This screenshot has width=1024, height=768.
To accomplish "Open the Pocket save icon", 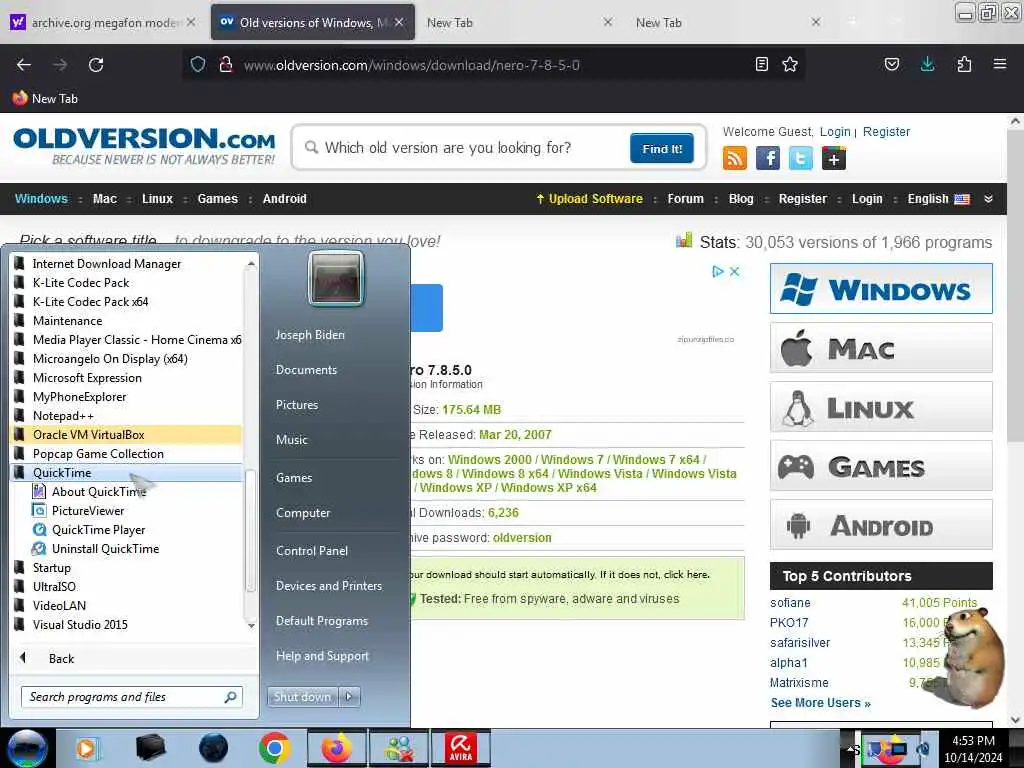I will point(891,64).
